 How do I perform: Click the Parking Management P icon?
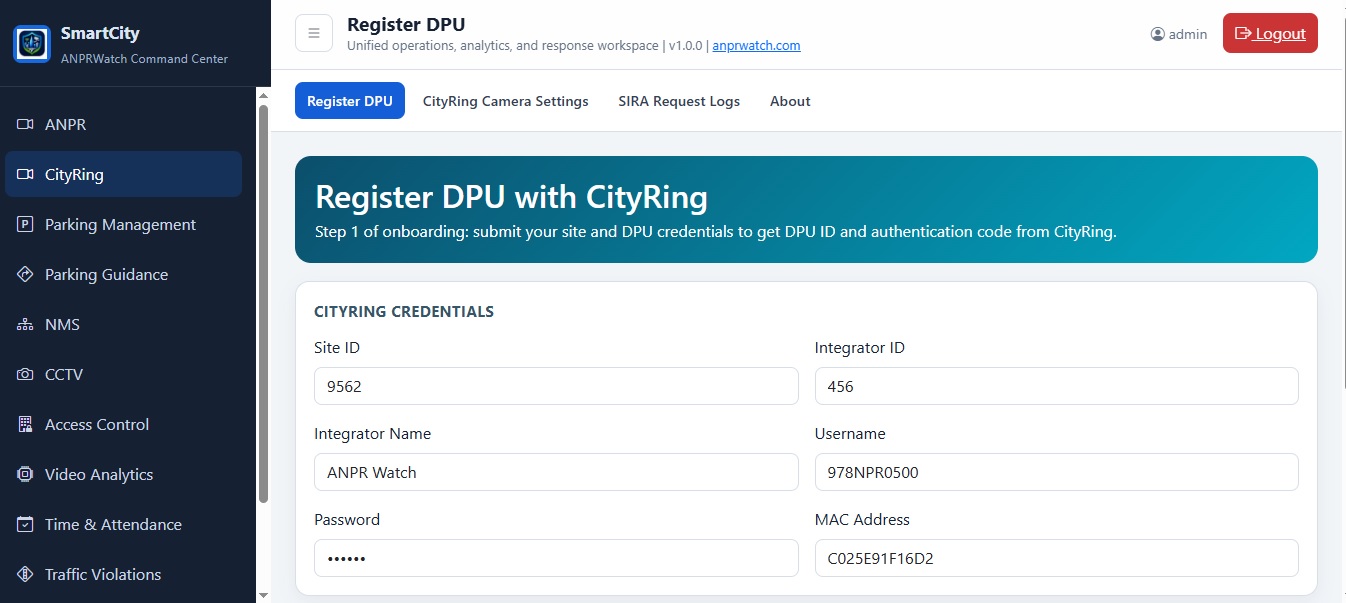click(26, 225)
